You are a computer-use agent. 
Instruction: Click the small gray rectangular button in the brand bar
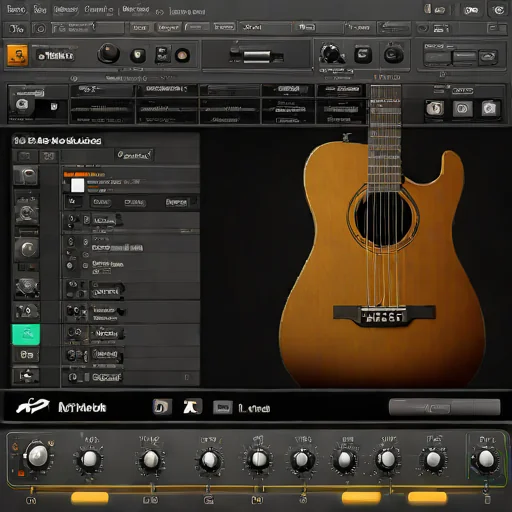[223, 408]
